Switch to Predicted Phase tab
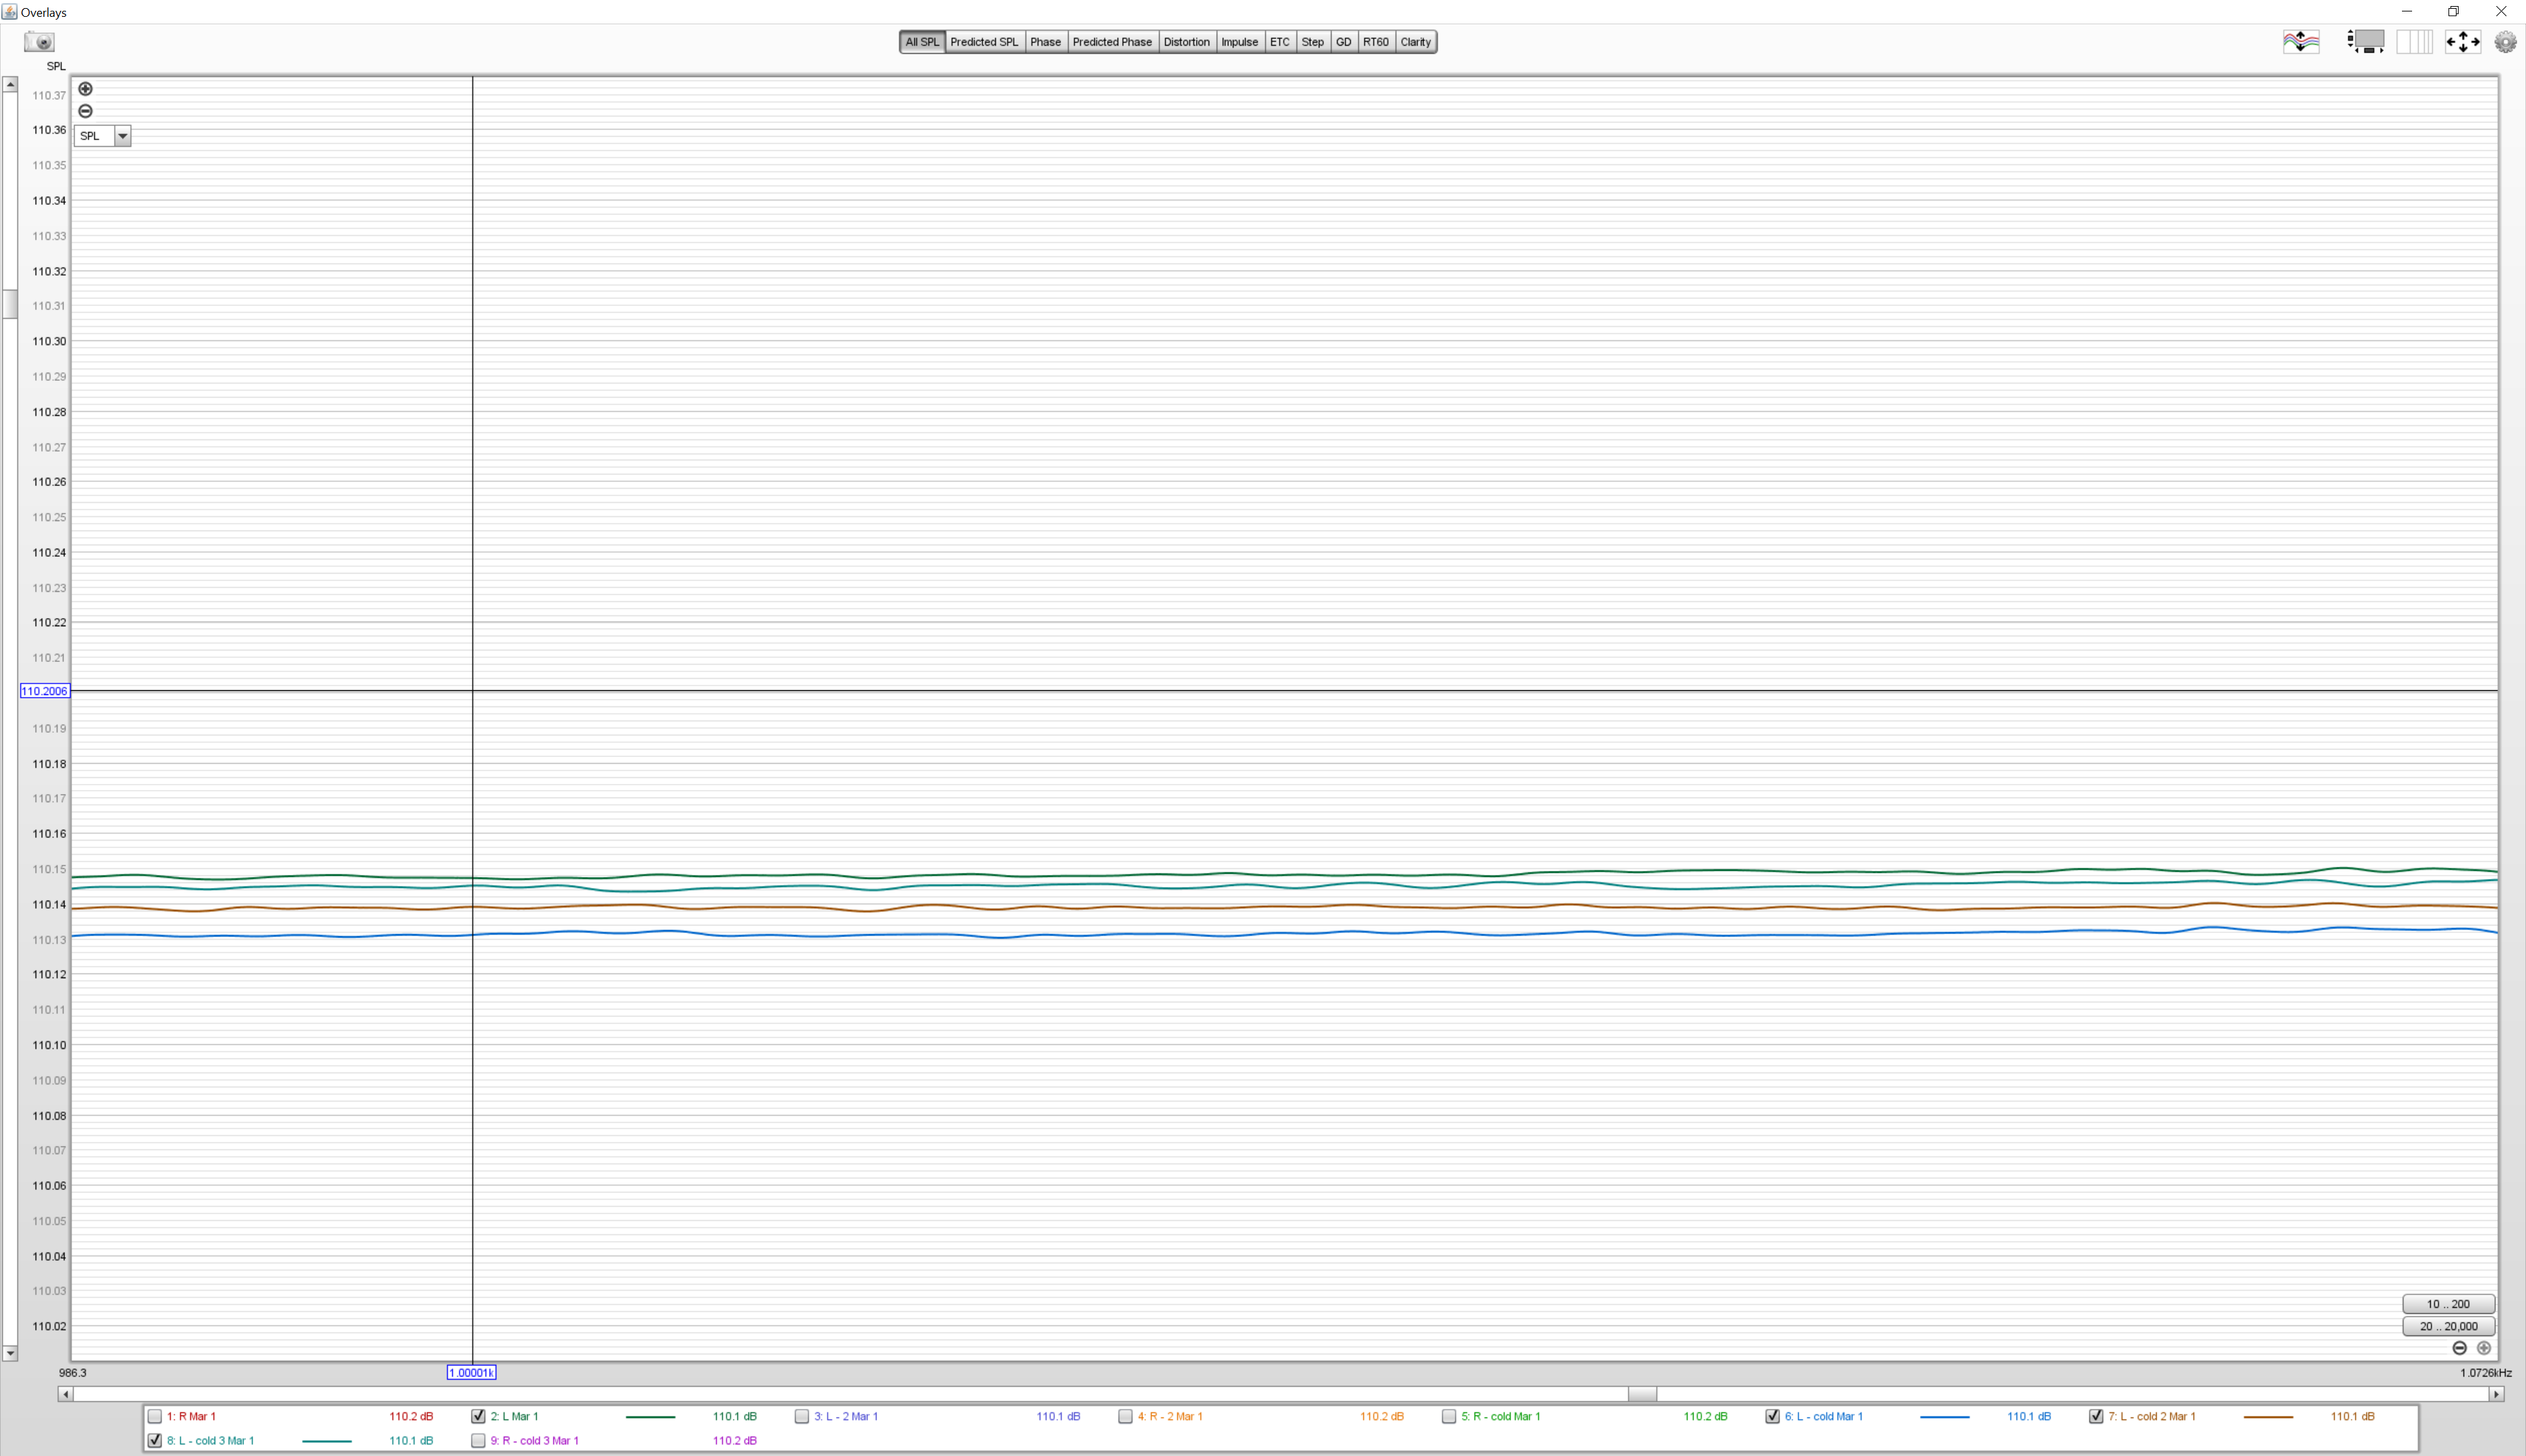Image resolution: width=2526 pixels, height=1456 pixels. pyautogui.click(x=1112, y=42)
